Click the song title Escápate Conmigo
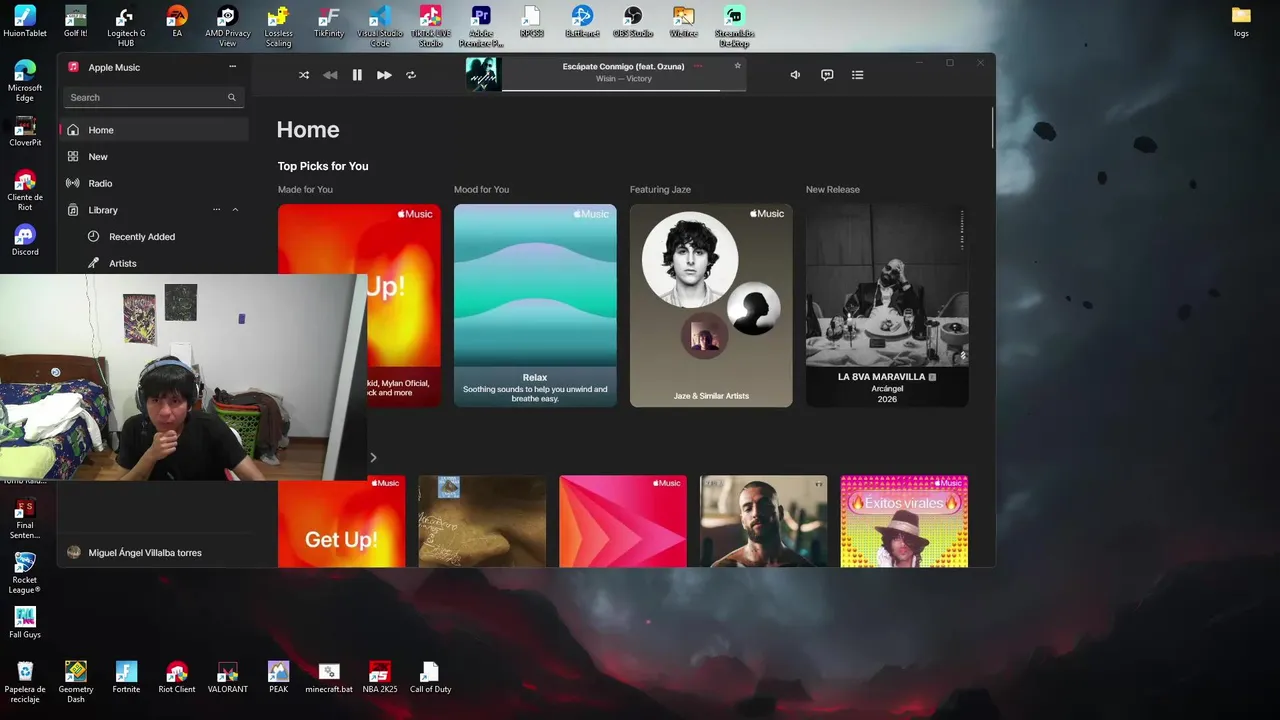Image resolution: width=1280 pixels, height=720 pixels. tap(623, 66)
